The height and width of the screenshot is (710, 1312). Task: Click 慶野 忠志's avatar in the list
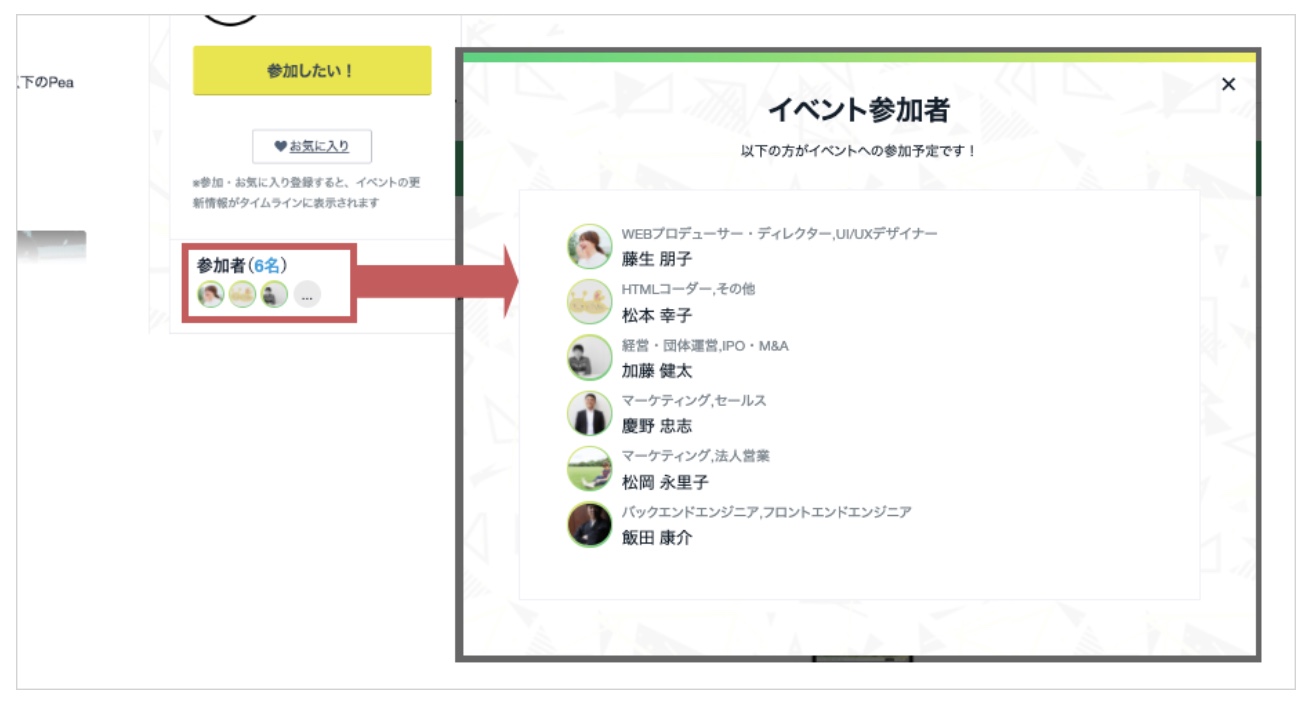tap(589, 413)
